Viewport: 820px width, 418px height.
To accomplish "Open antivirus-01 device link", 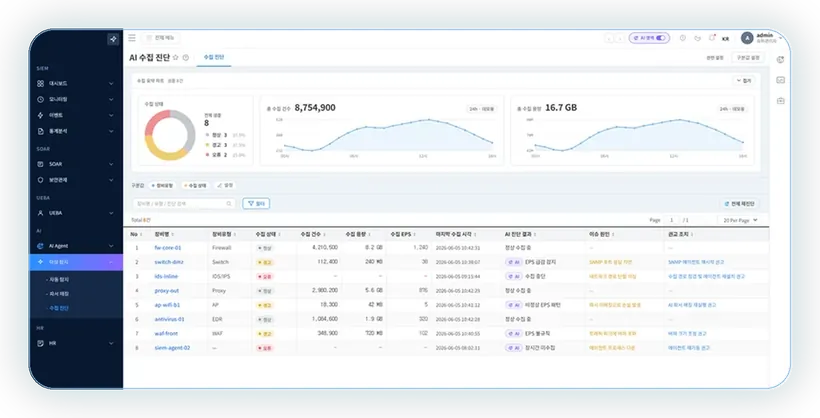I will (169, 319).
